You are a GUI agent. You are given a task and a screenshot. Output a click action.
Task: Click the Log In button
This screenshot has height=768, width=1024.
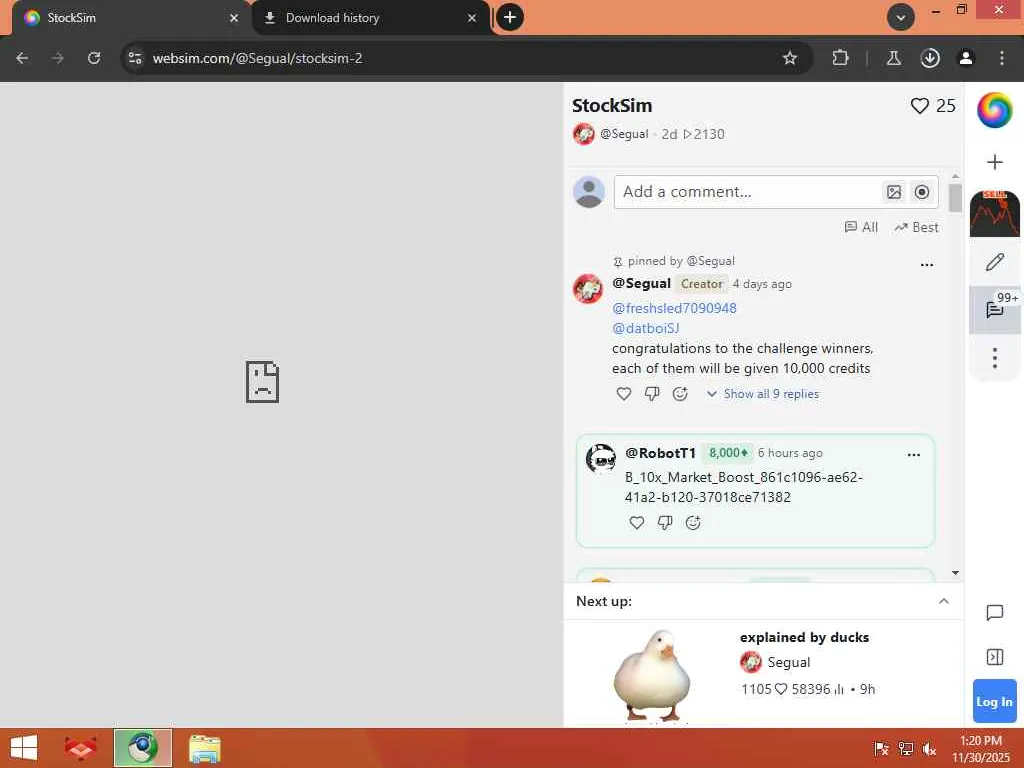point(994,701)
